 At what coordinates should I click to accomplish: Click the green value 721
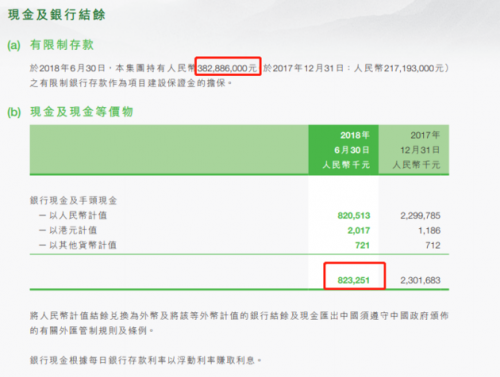[362, 246]
